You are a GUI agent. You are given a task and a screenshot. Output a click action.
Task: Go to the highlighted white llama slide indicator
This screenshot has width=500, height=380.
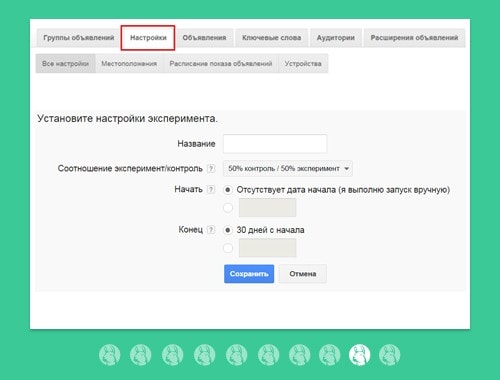[360, 355]
